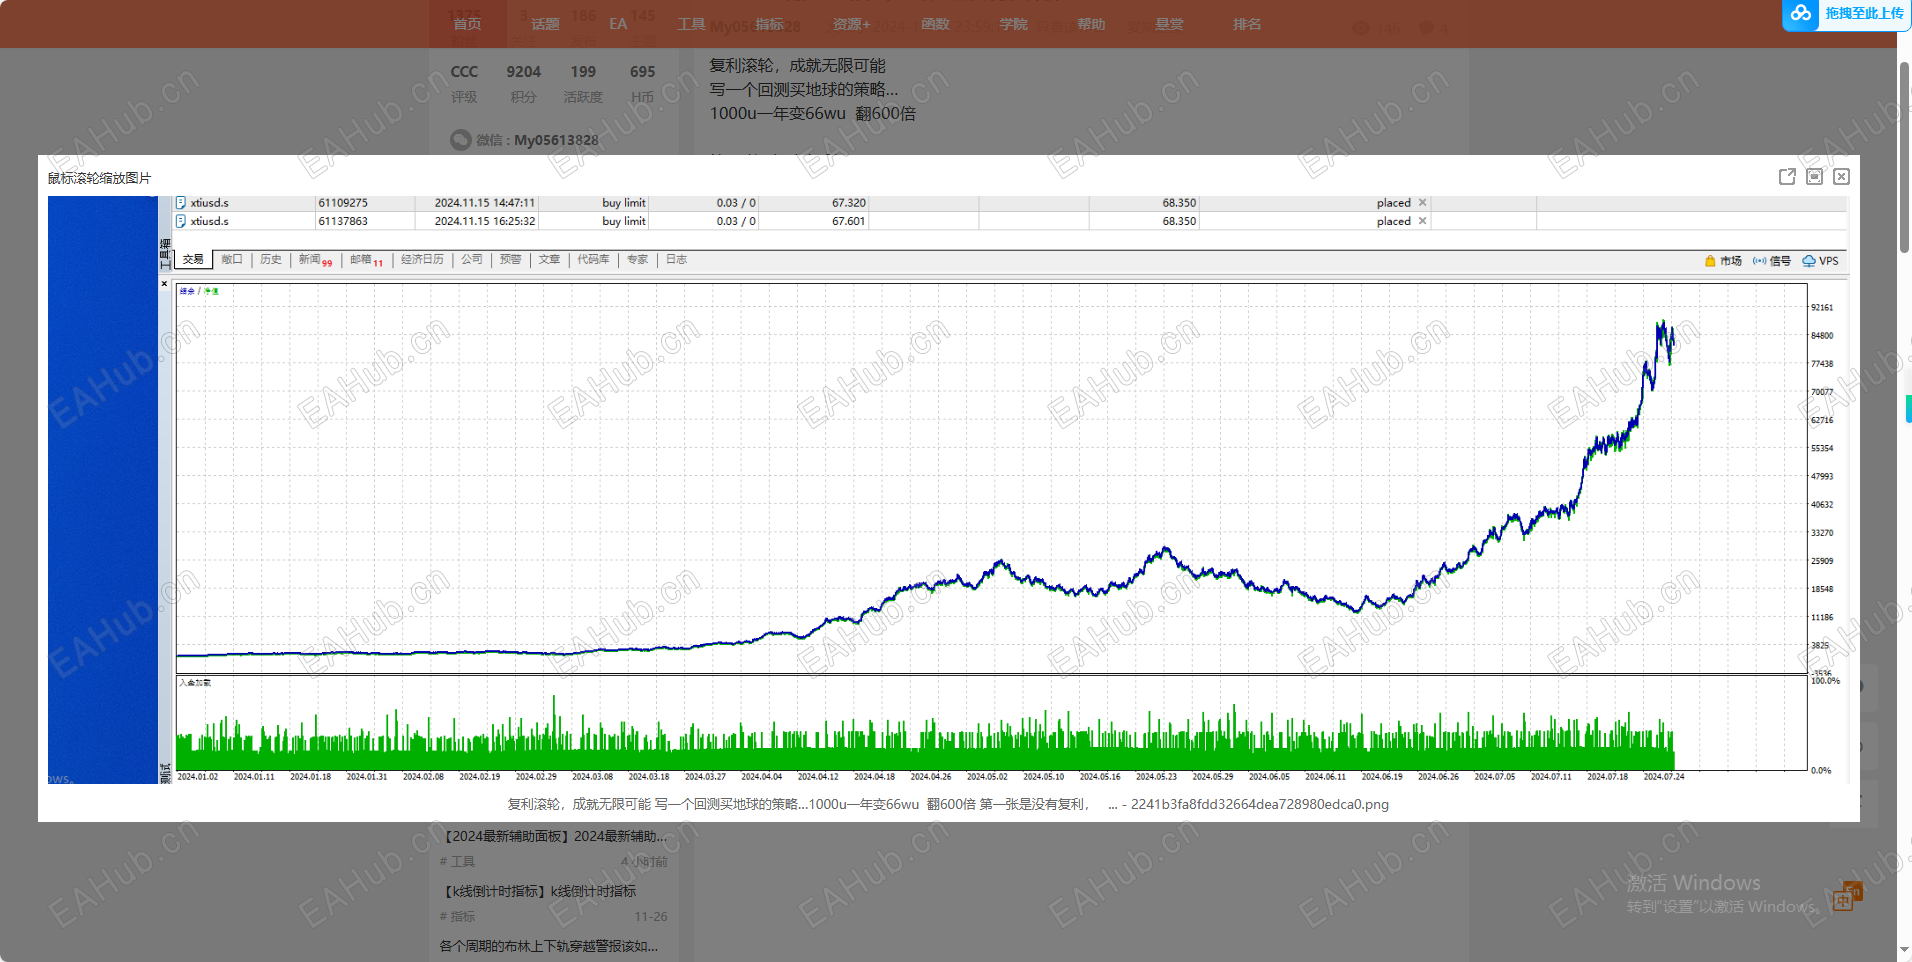1912x962 pixels.
Task: Click the image caption text below the chart
Action: pyautogui.click(x=948, y=804)
